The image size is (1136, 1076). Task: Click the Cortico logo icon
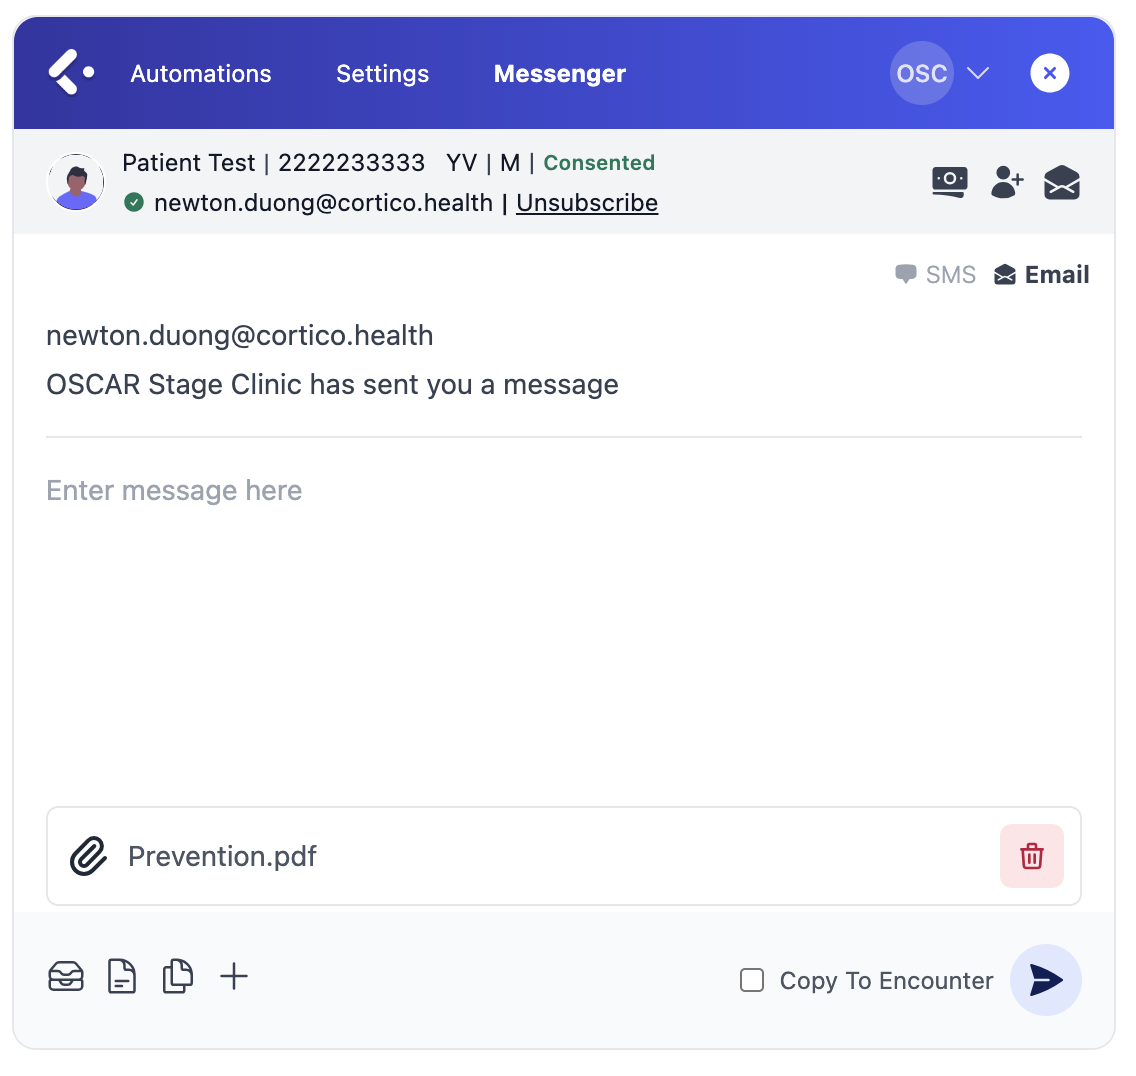(x=71, y=72)
